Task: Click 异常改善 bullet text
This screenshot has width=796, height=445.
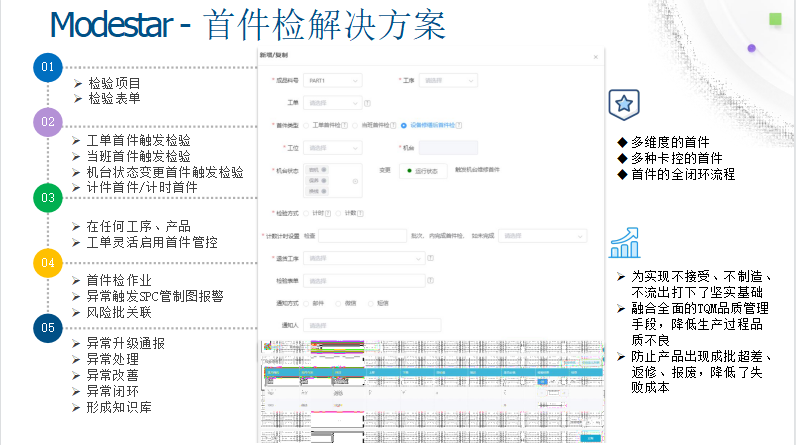Action: click(112, 375)
